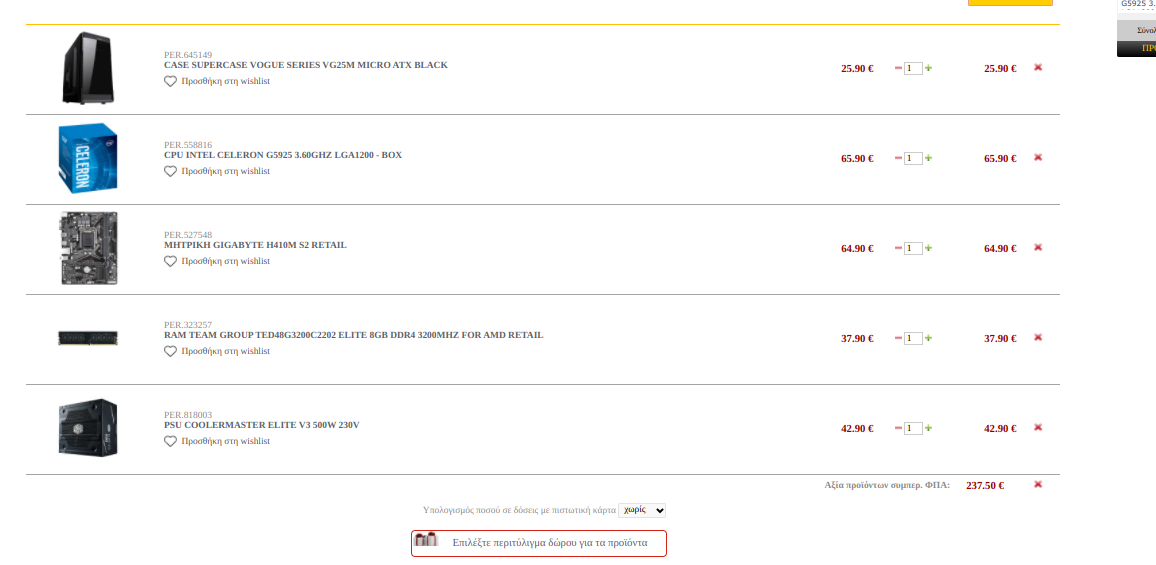Select product code PER.818003
This screenshot has width=1156, height=565.
pos(188,415)
